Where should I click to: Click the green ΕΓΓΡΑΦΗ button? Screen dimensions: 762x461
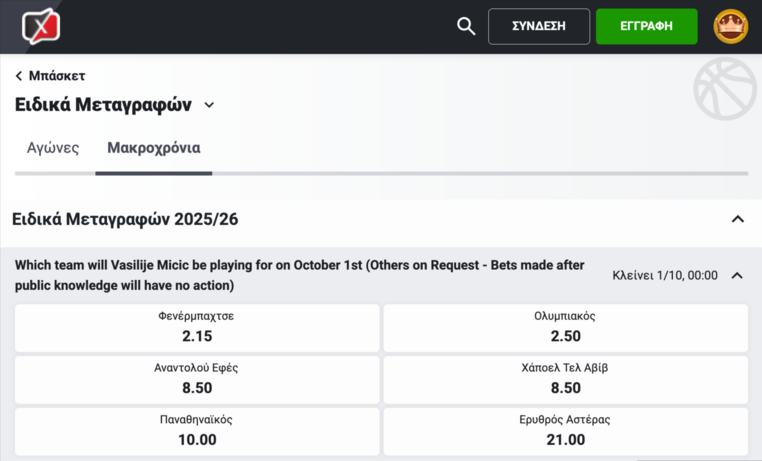(x=646, y=26)
